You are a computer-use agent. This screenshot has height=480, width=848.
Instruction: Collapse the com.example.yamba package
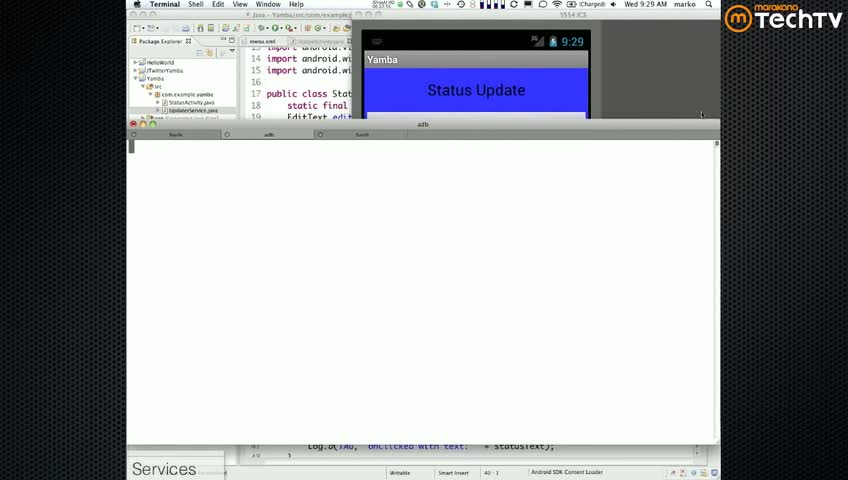[x=150, y=94]
